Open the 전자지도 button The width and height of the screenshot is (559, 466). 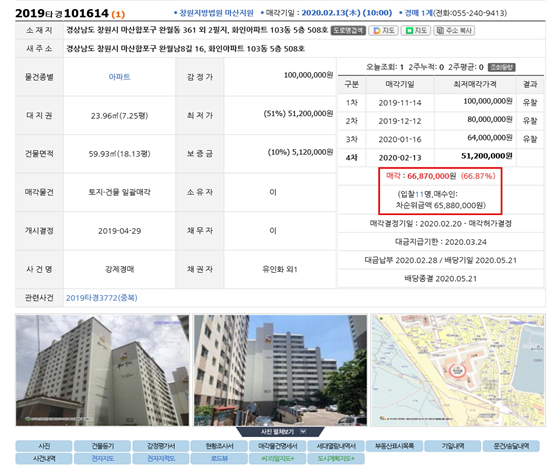point(102,459)
